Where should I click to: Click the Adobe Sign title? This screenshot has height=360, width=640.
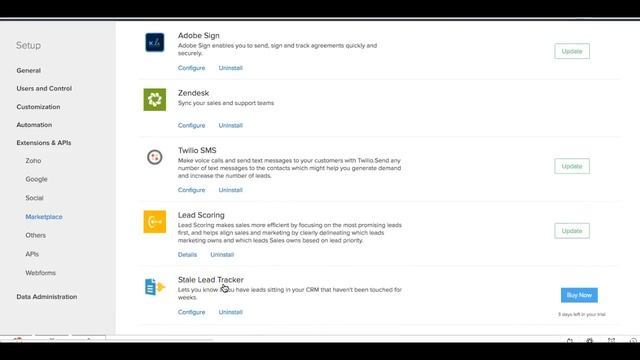coord(198,36)
